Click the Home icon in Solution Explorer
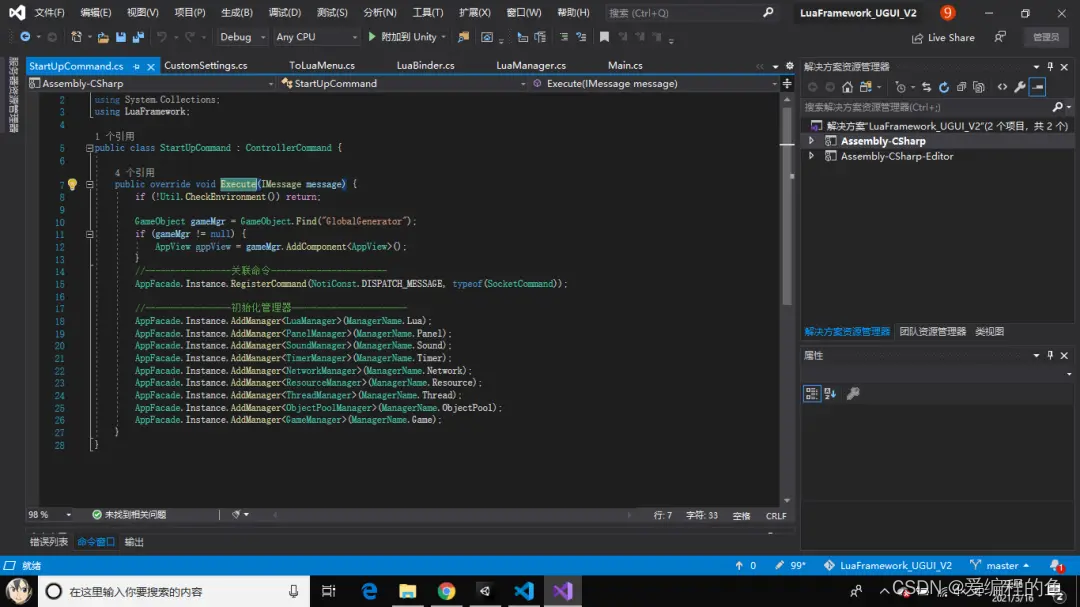This screenshot has height=607, width=1080. [x=847, y=87]
